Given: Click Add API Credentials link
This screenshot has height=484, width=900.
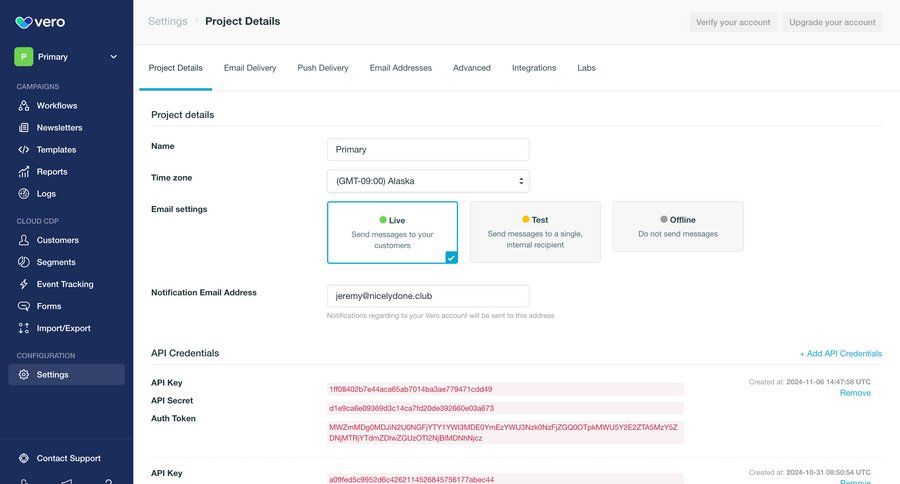Looking at the screenshot, I should pos(841,354).
